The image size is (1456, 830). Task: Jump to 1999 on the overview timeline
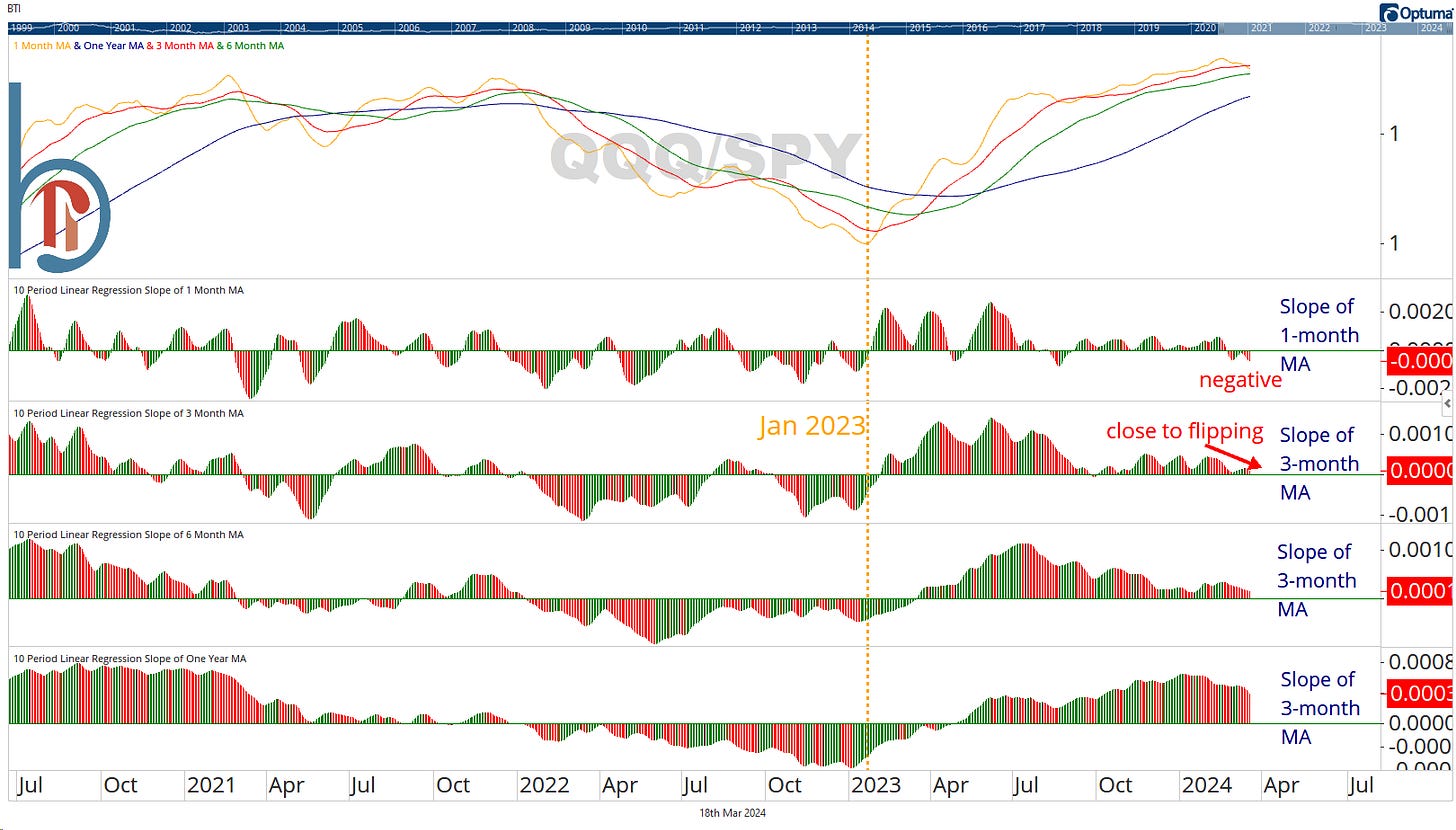[21, 28]
